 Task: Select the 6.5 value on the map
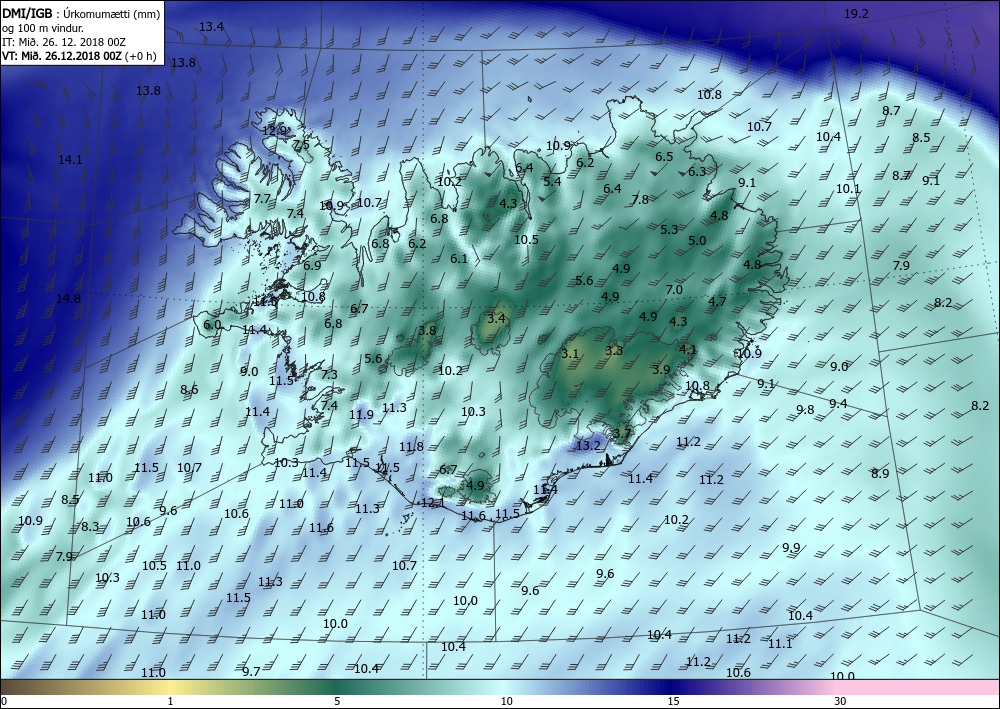coord(664,157)
